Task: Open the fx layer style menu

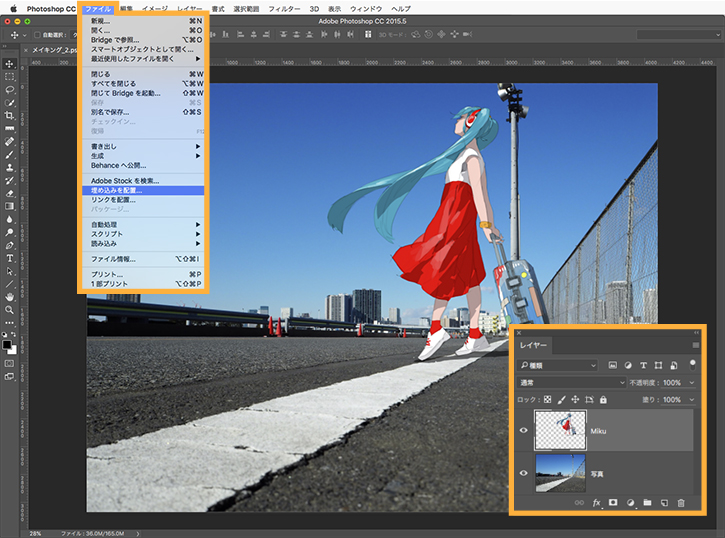Action: pos(596,503)
